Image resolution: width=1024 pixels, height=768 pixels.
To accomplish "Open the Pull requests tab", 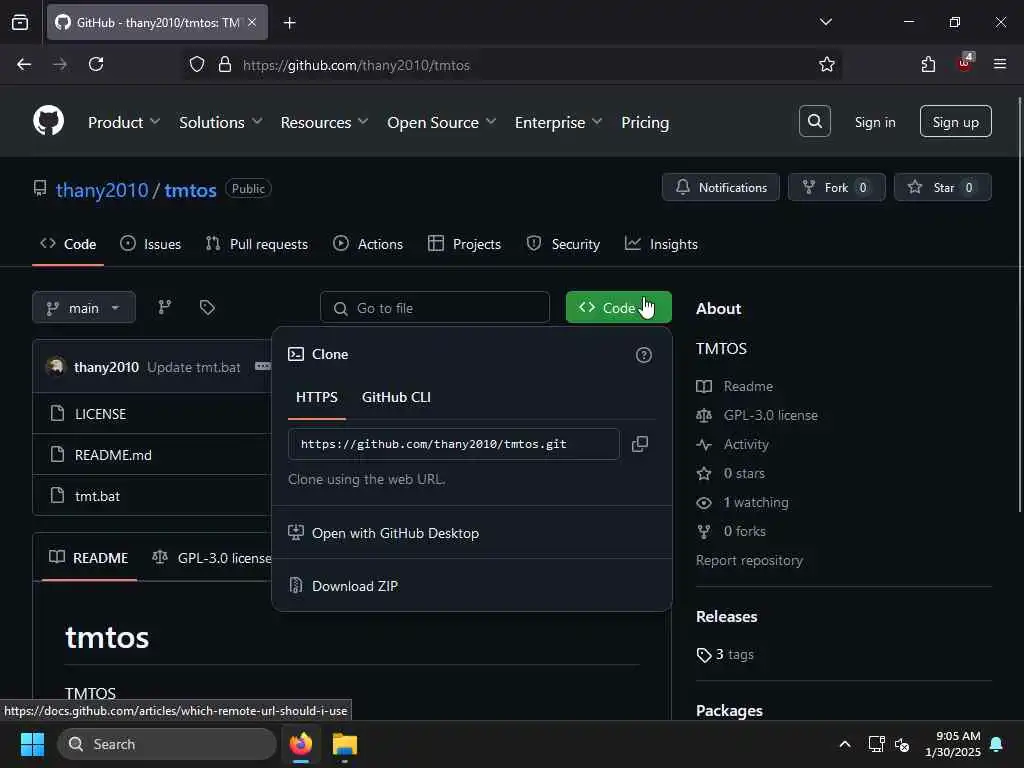I will point(257,244).
